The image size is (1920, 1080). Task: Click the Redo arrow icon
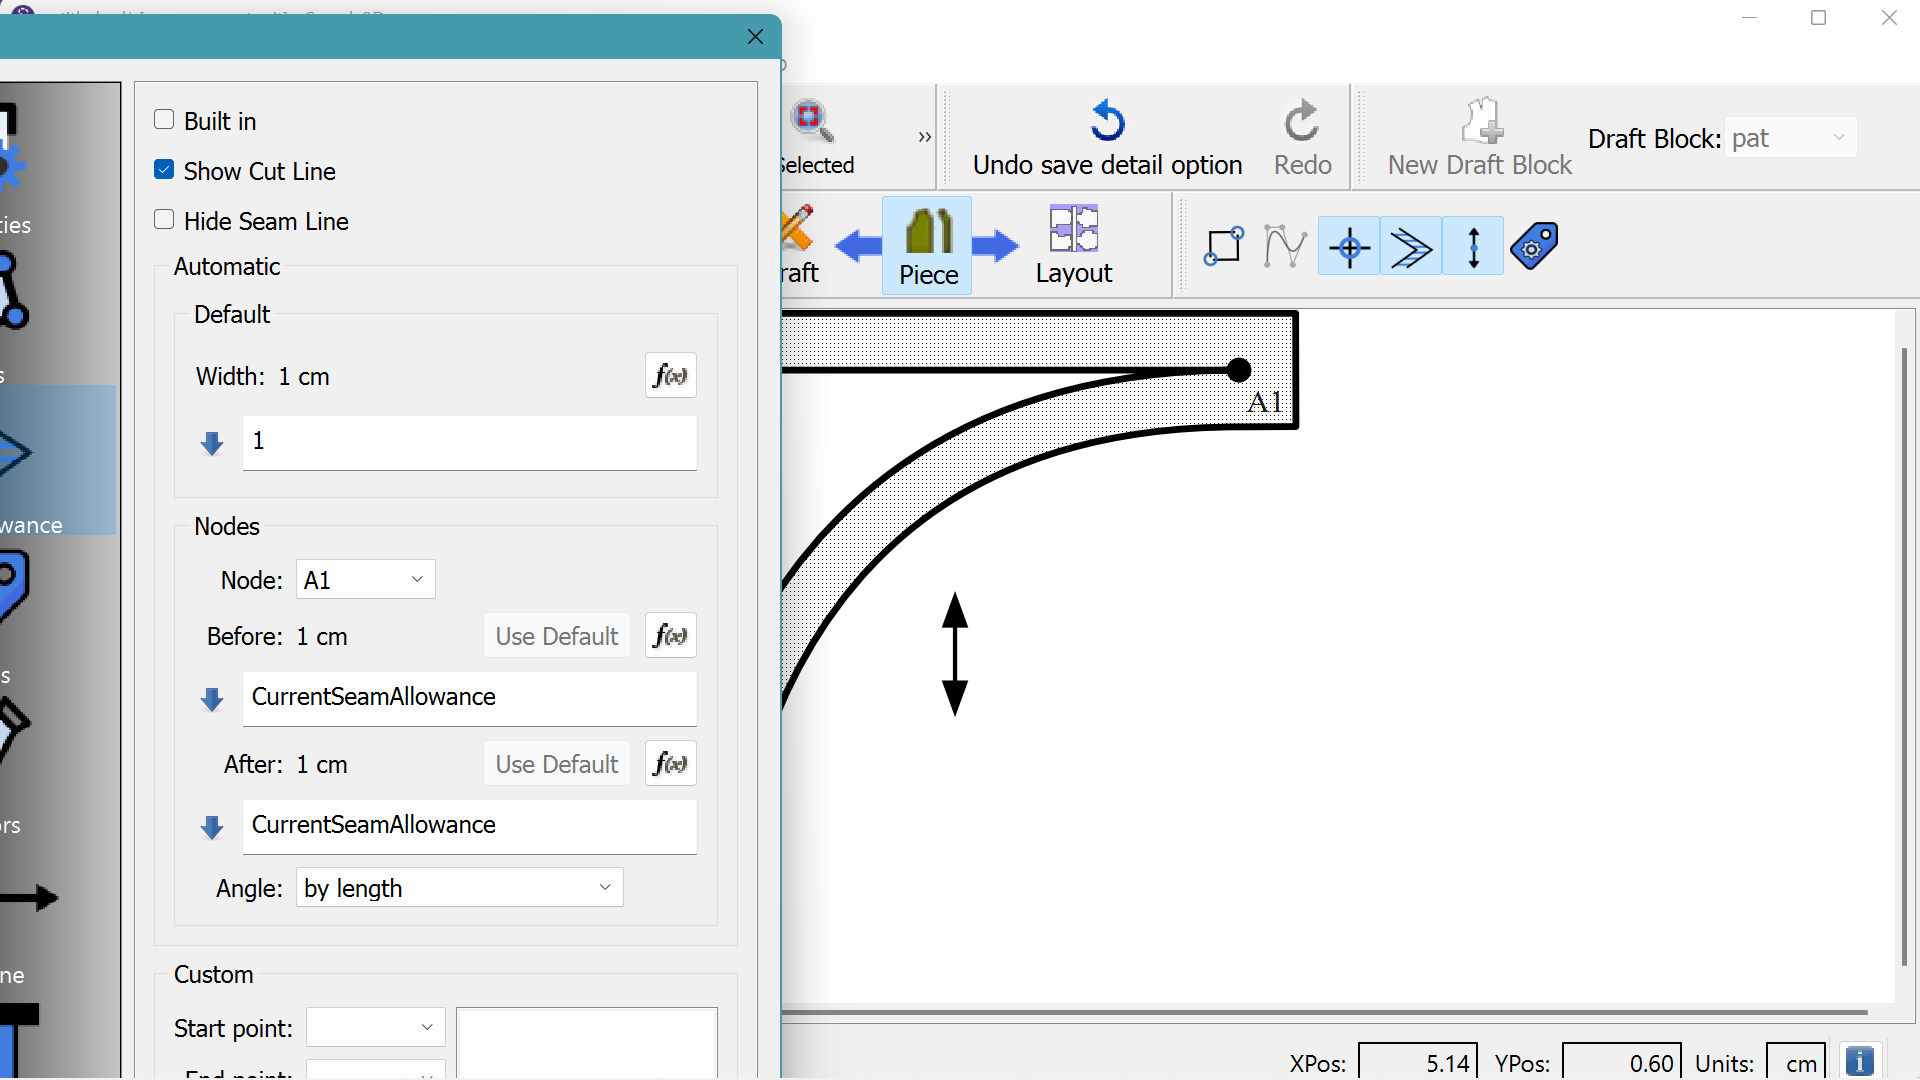tap(1301, 122)
